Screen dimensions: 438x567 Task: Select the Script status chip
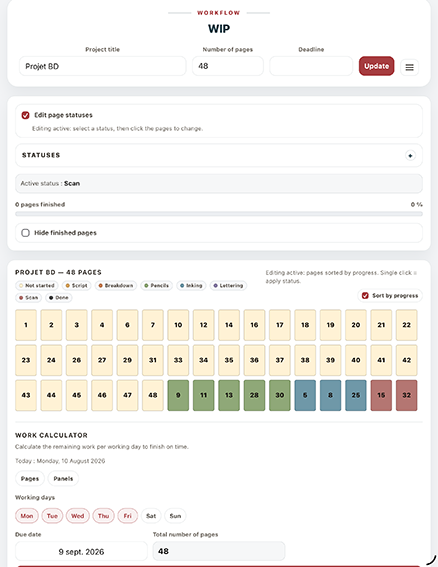[77, 285]
